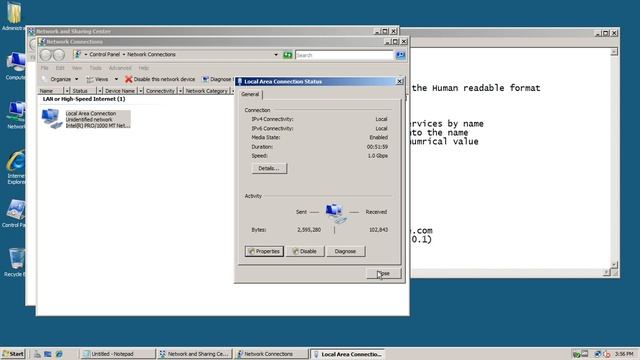The width and height of the screenshot is (640, 360).
Task: Select the Local Area Connection adapter icon
Action: [52, 119]
